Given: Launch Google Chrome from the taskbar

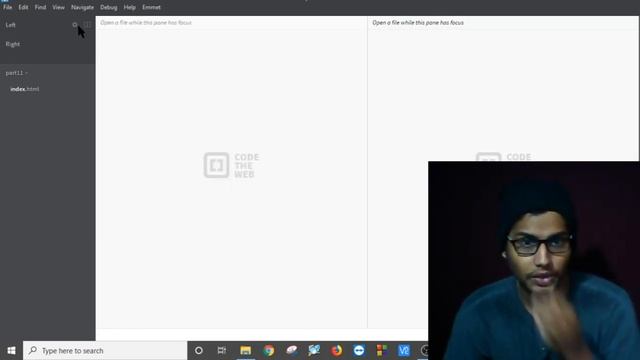Looking at the screenshot, I should 269,351.
